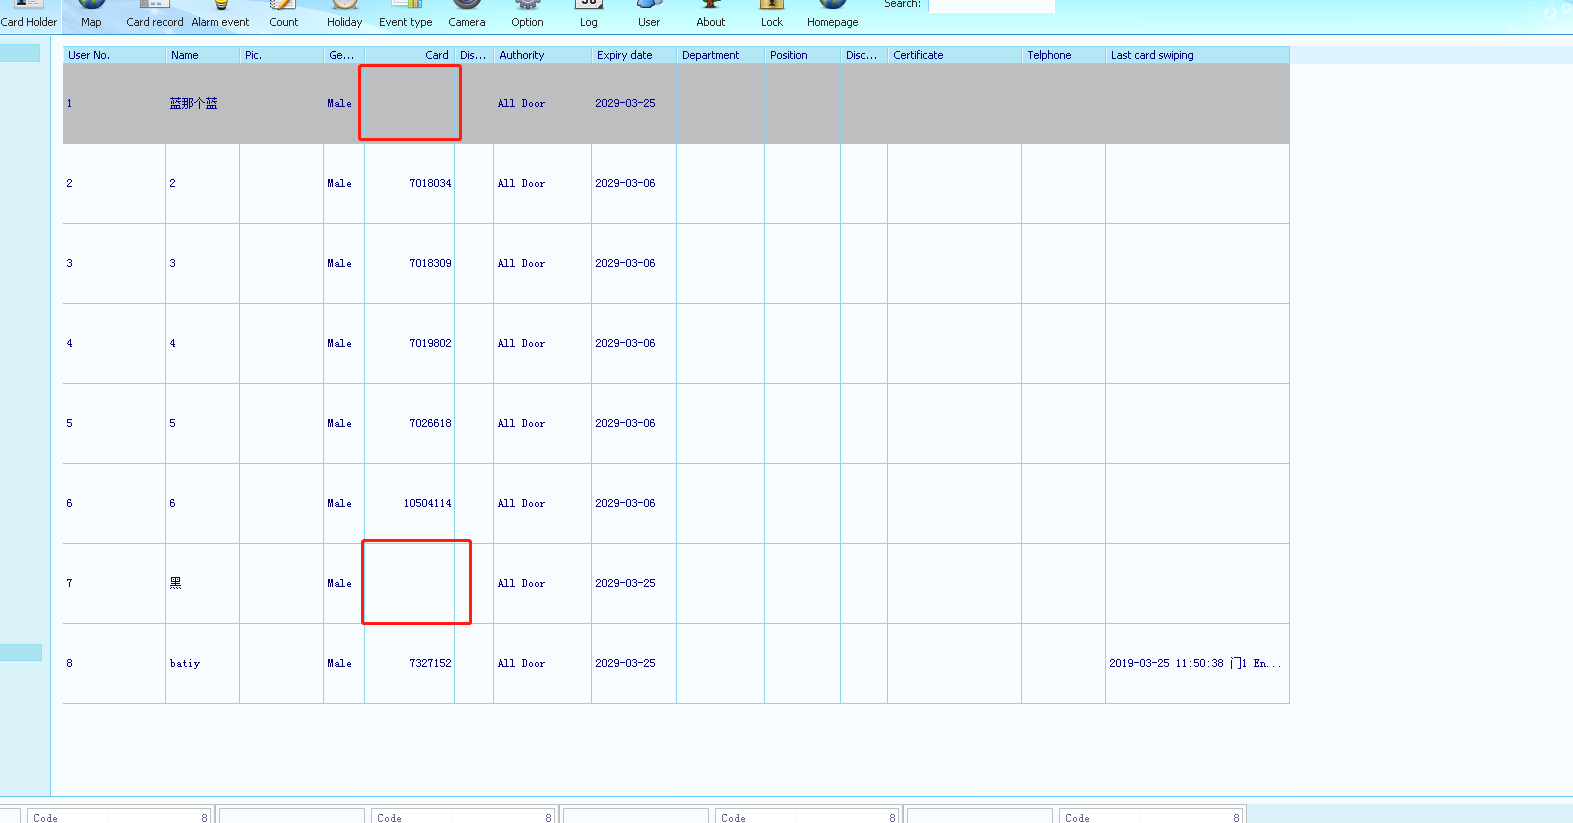Click the Authority column header
This screenshot has width=1573, height=823.
tap(541, 55)
